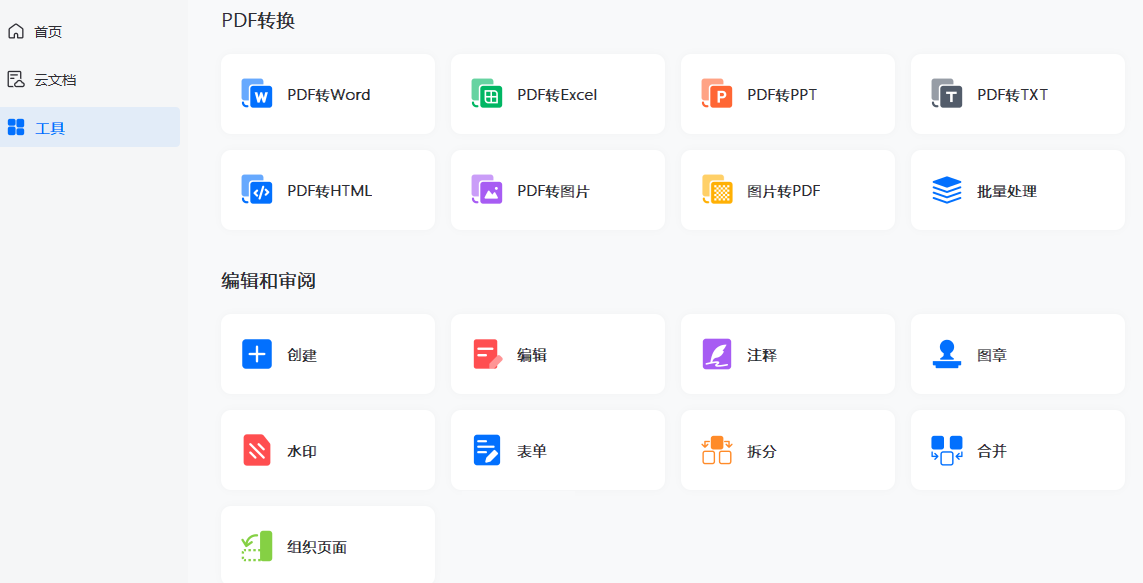The image size is (1143, 583).
Task: Open the 合并 merge card
Action: tap(1018, 450)
